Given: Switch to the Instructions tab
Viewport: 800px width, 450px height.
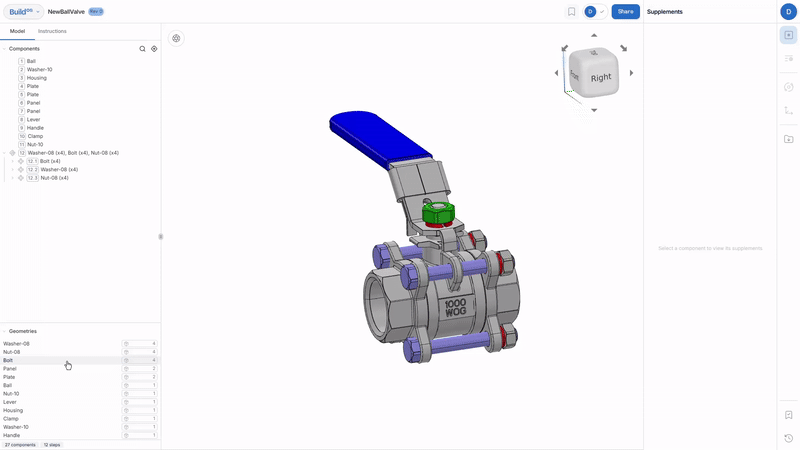Looking at the screenshot, I should pos(52,31).
